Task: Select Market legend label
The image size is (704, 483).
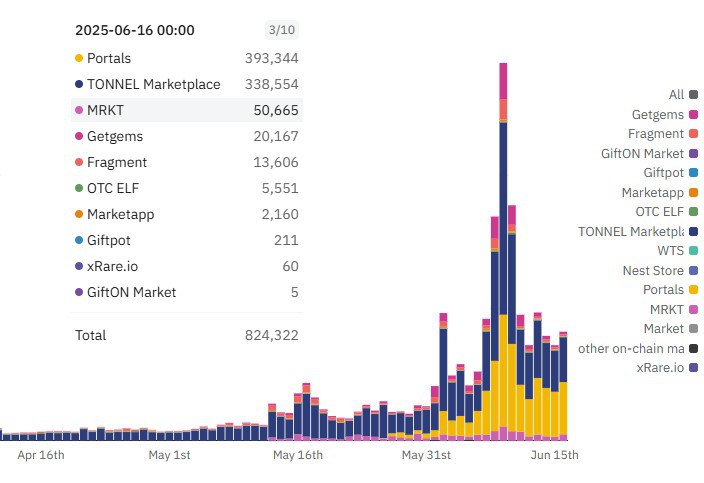Action: 663,329
